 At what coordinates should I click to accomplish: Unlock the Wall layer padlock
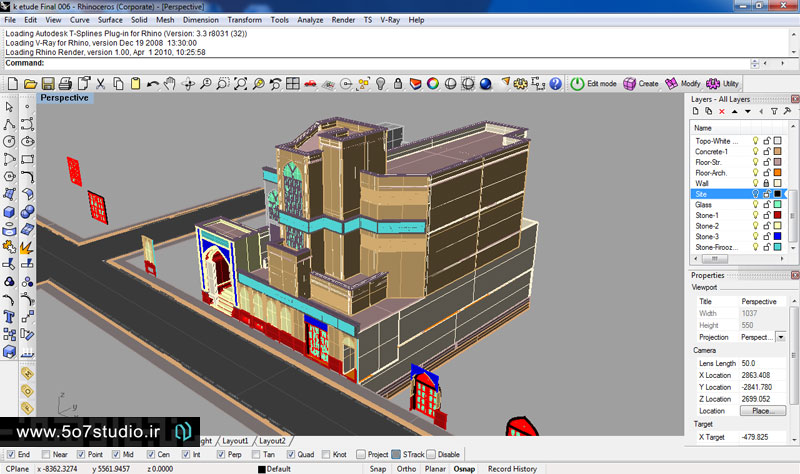coord(766,183)
